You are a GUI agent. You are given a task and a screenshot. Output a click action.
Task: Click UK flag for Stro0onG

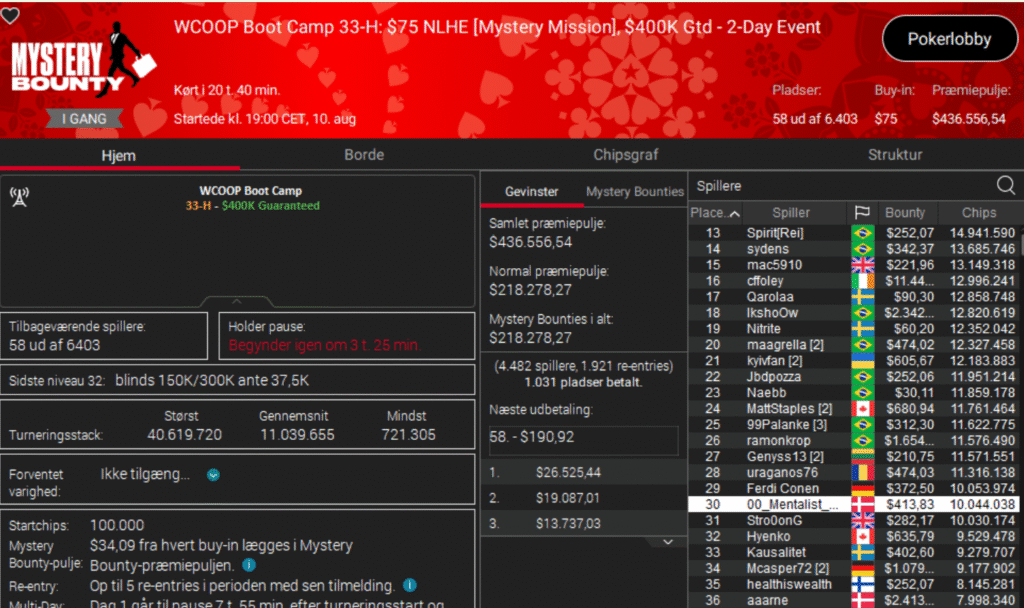tap(863, 520)
